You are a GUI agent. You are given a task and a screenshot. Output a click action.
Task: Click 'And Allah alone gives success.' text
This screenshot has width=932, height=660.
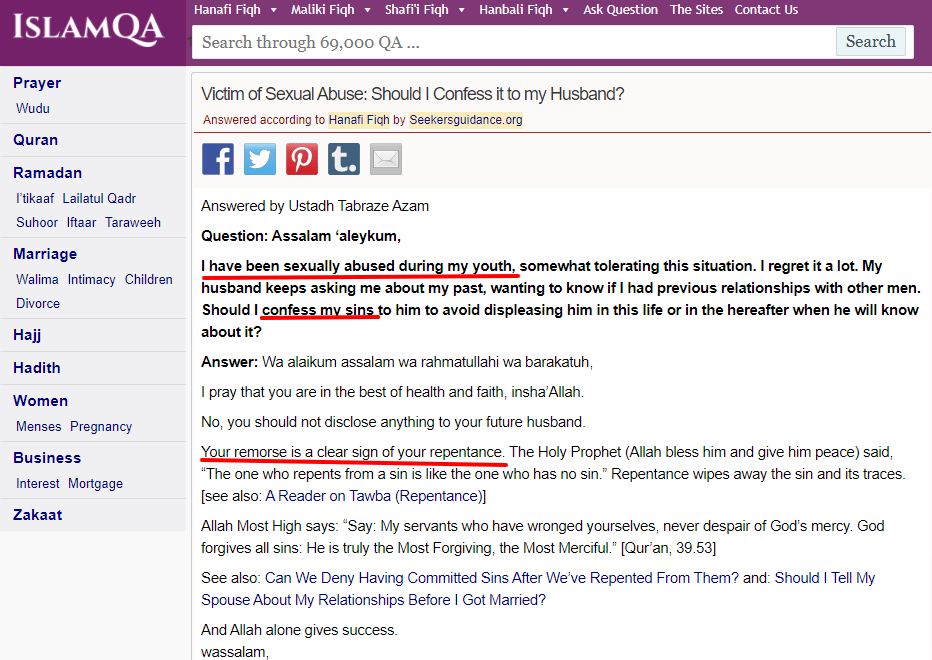click(299, 630)
